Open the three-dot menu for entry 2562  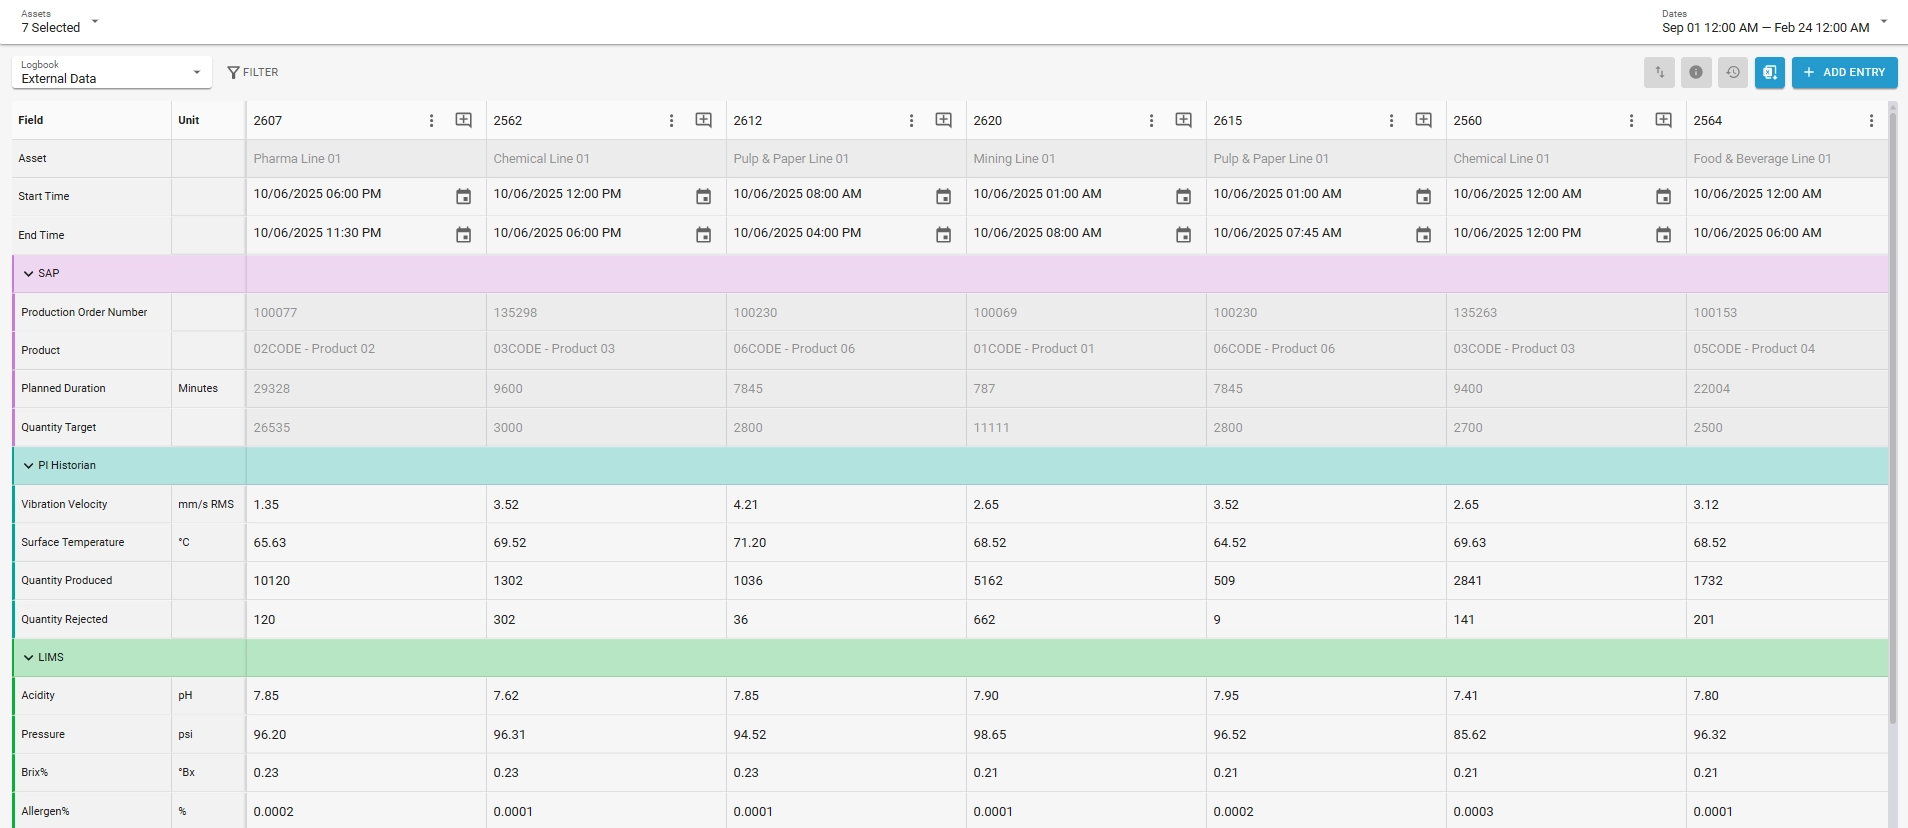(671, 120)
